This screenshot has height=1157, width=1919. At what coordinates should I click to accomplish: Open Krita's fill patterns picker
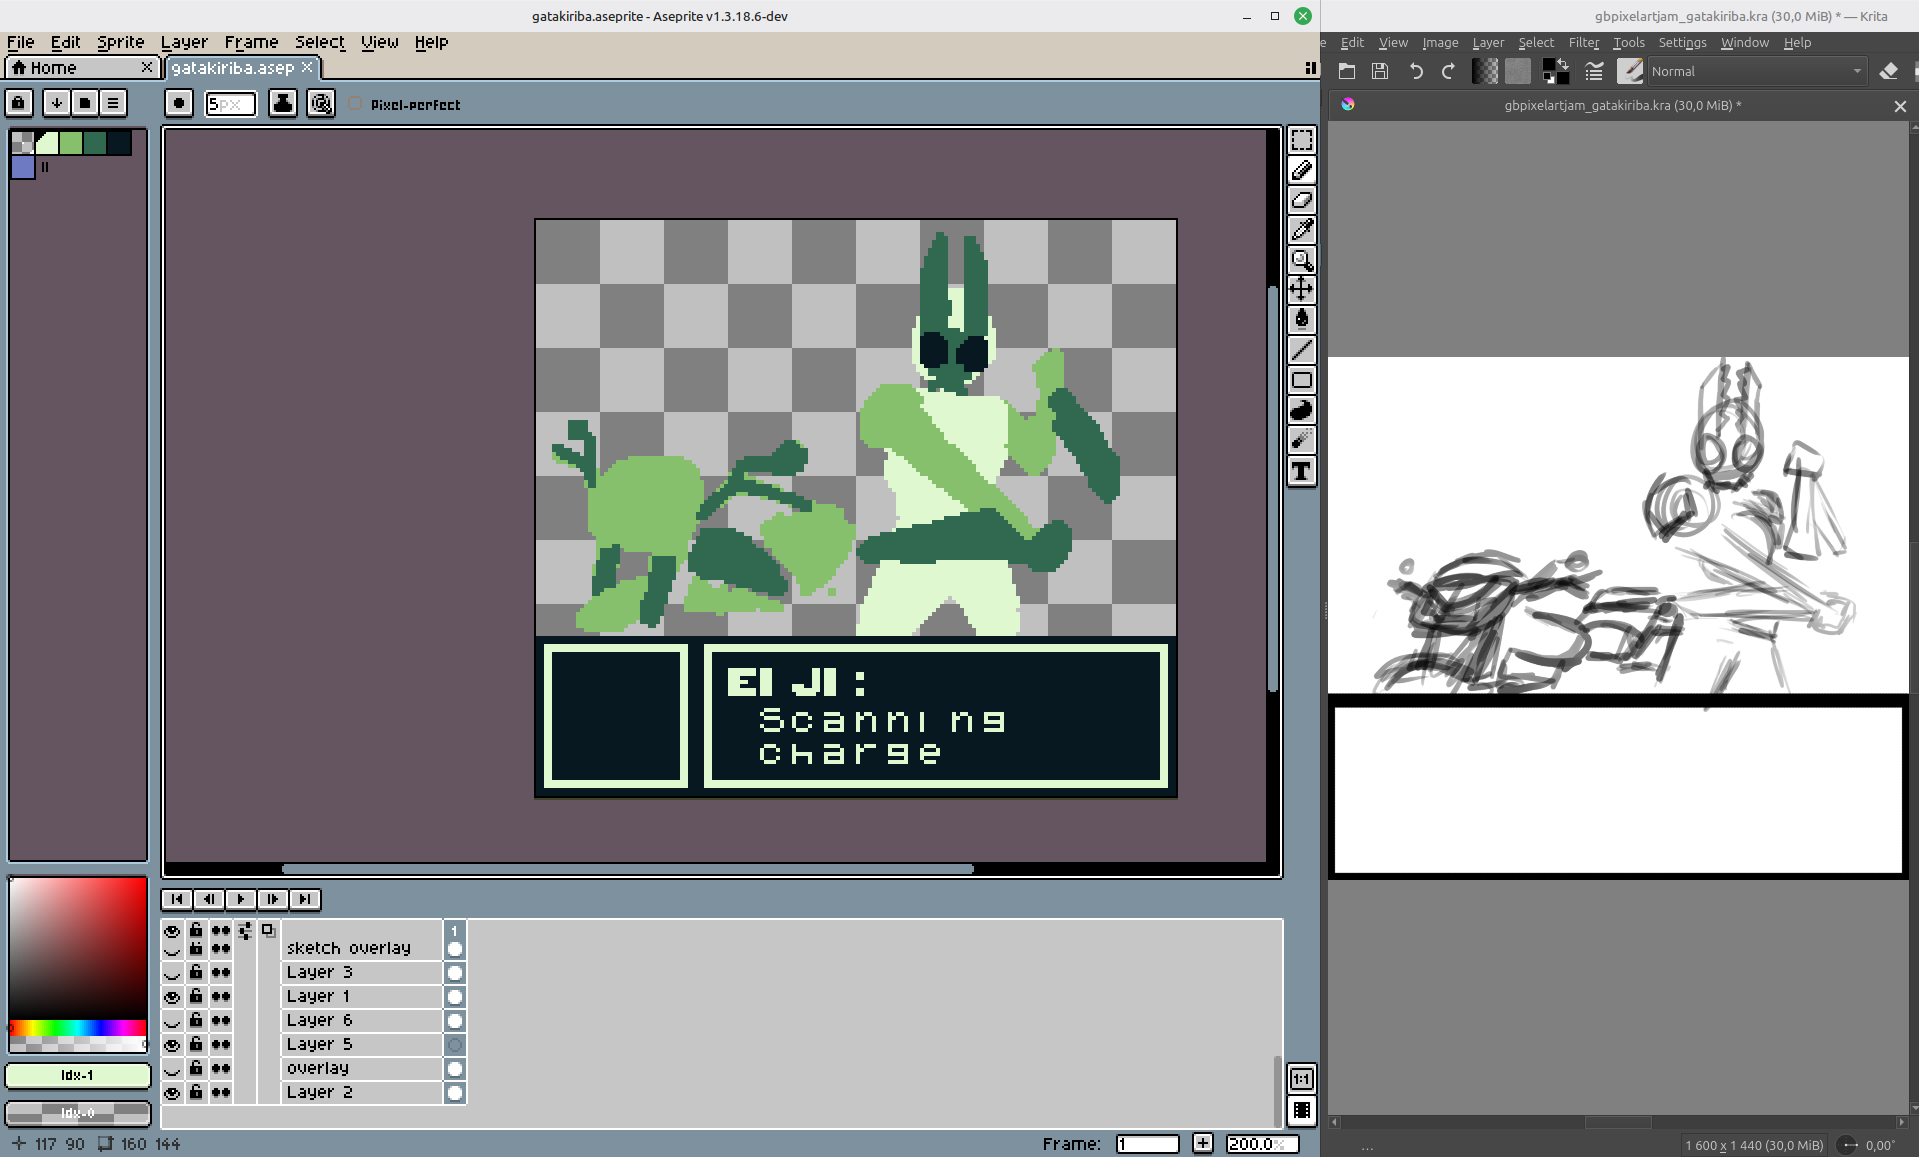pyautogui.click(x=1518, y=71)
